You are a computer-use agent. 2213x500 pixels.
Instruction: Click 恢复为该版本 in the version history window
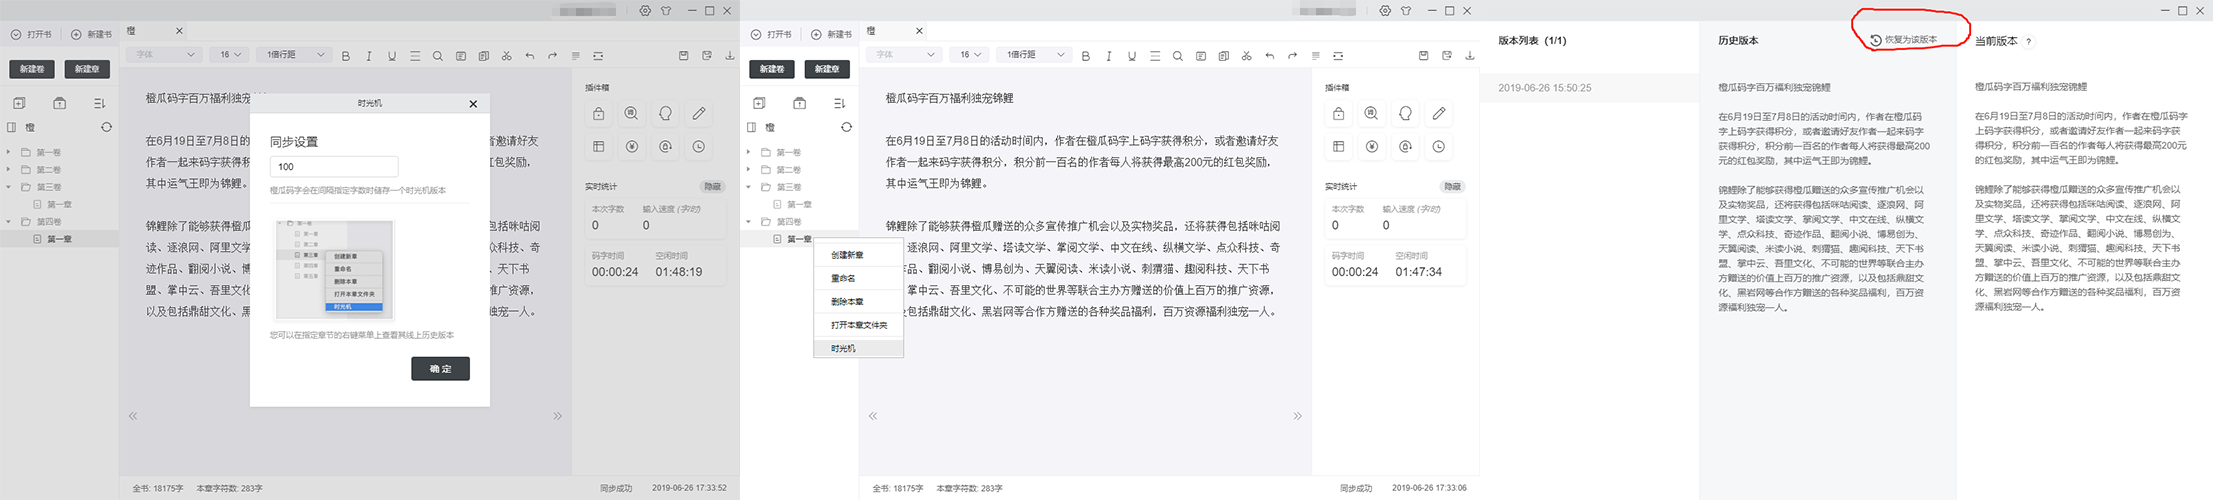(1904, 40)
